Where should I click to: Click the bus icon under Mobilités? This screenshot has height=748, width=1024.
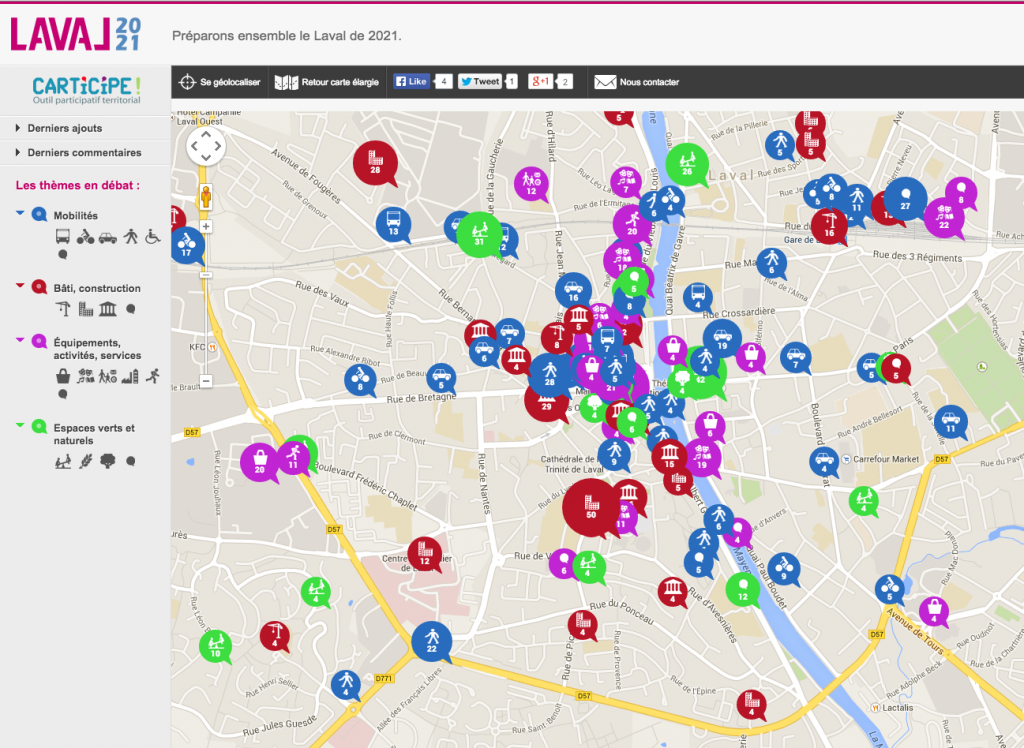pyautogui.click(x=63, y=237)
